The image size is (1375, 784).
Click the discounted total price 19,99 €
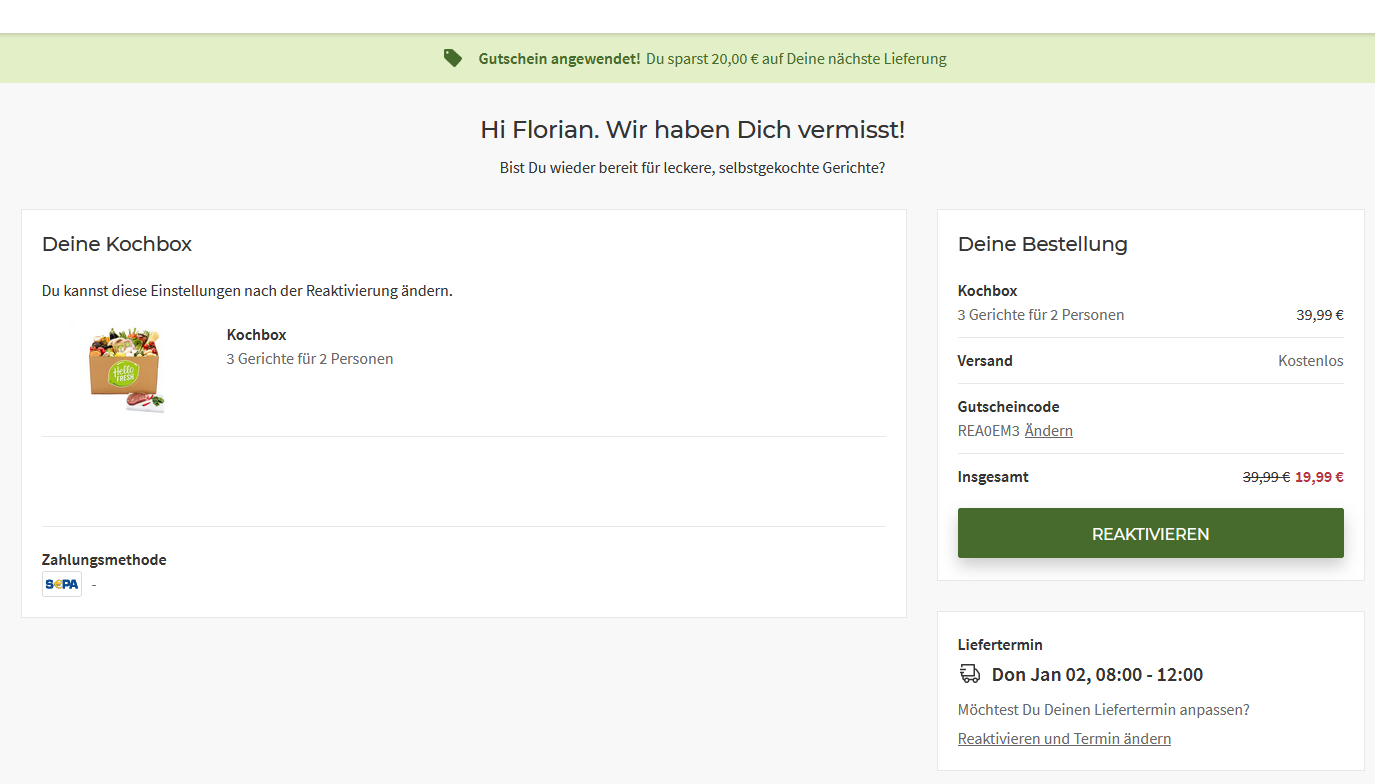pos(1319,477)
